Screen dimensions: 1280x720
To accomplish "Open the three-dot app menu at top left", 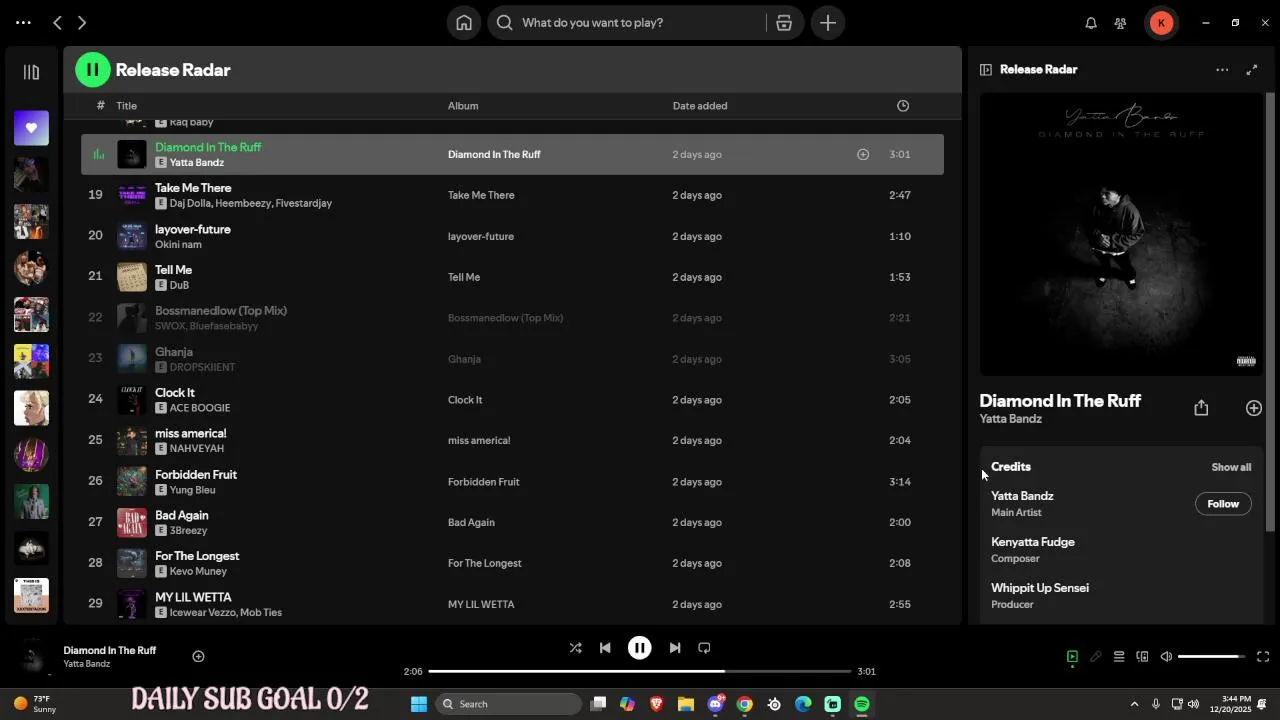I will [24, 22].
